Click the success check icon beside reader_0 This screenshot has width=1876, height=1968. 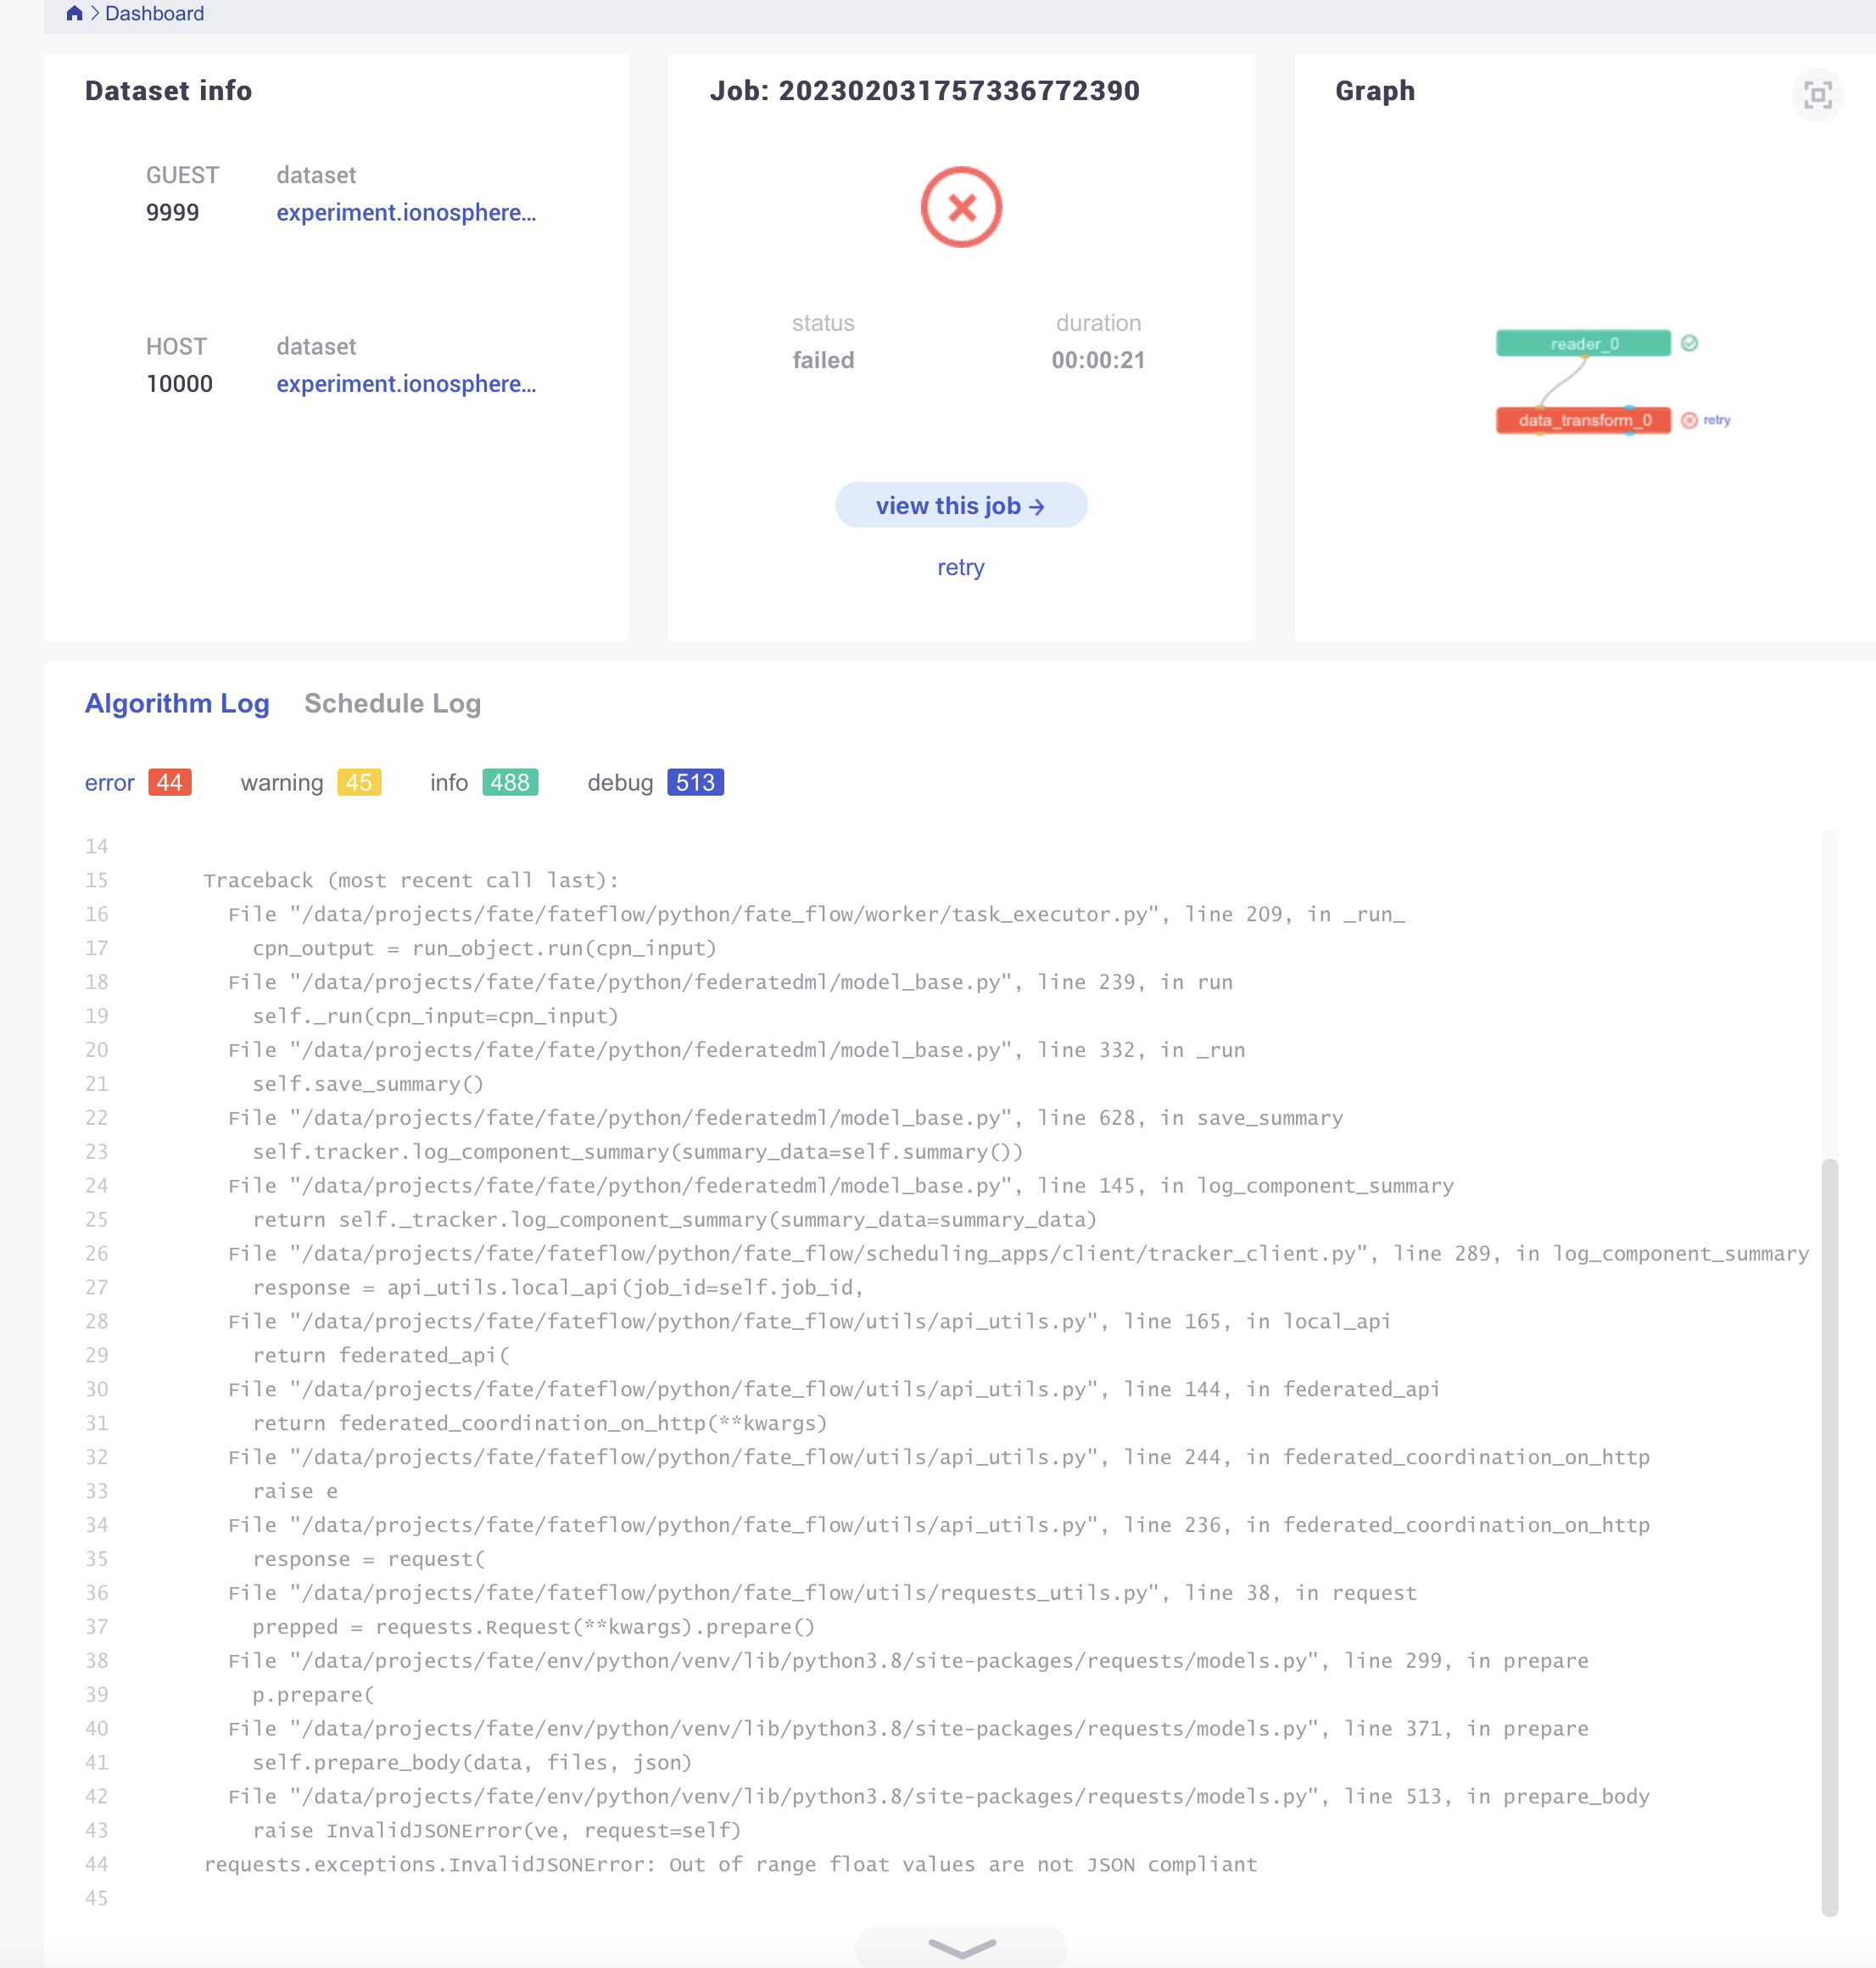click(1690, 343)
